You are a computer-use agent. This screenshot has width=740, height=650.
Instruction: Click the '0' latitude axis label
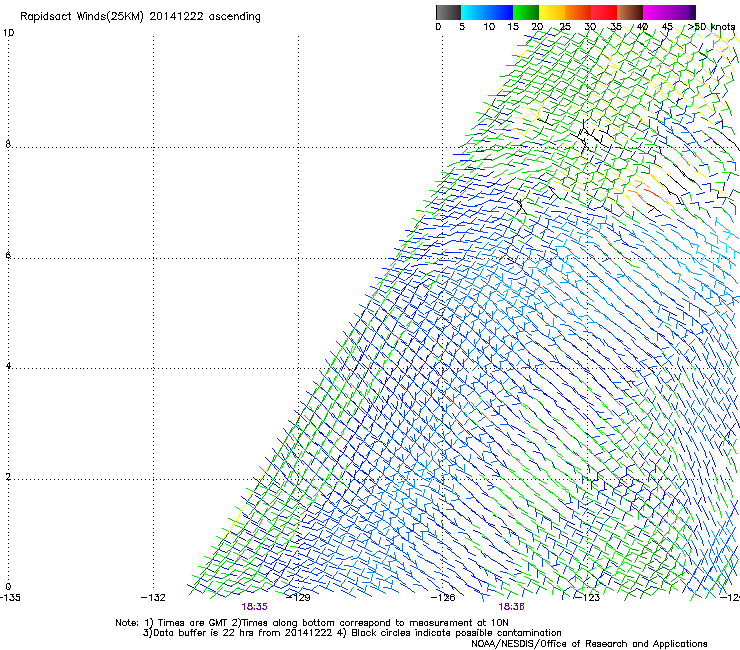8,587
